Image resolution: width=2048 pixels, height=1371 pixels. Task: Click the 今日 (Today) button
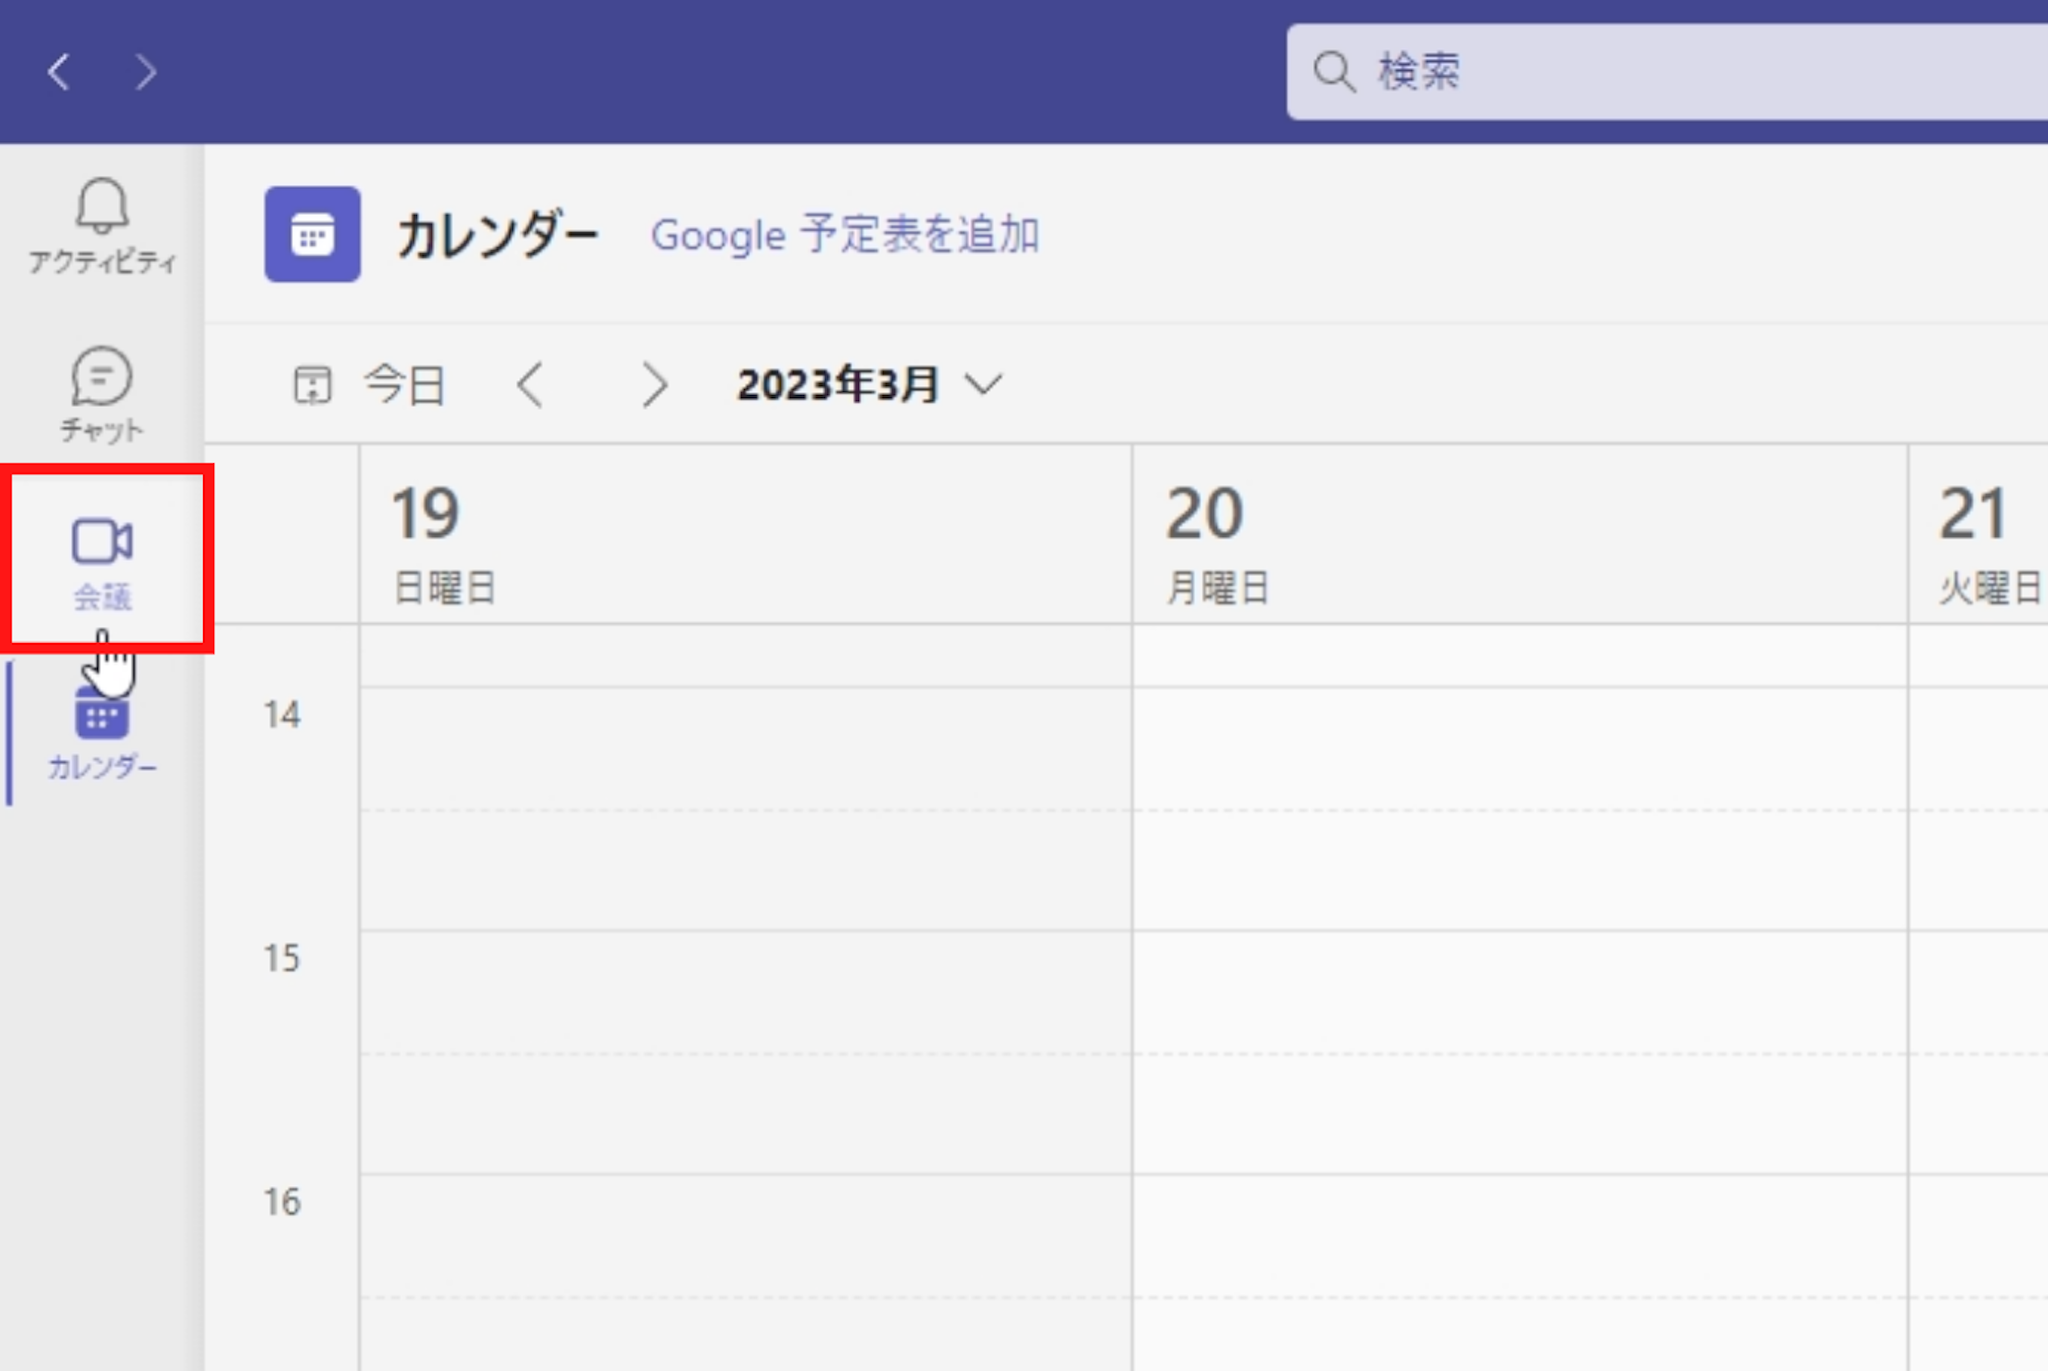pyautogui.click(x=404, y=385)
